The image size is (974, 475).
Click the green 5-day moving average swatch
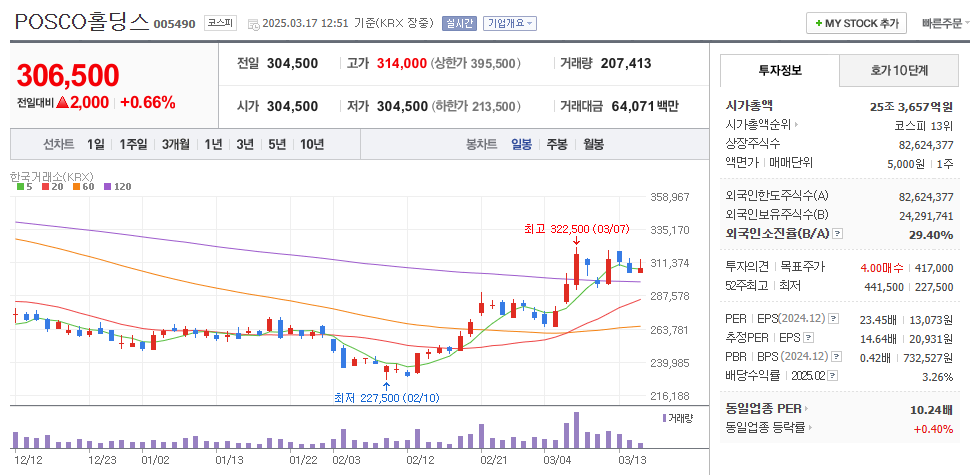pos(20,186)
